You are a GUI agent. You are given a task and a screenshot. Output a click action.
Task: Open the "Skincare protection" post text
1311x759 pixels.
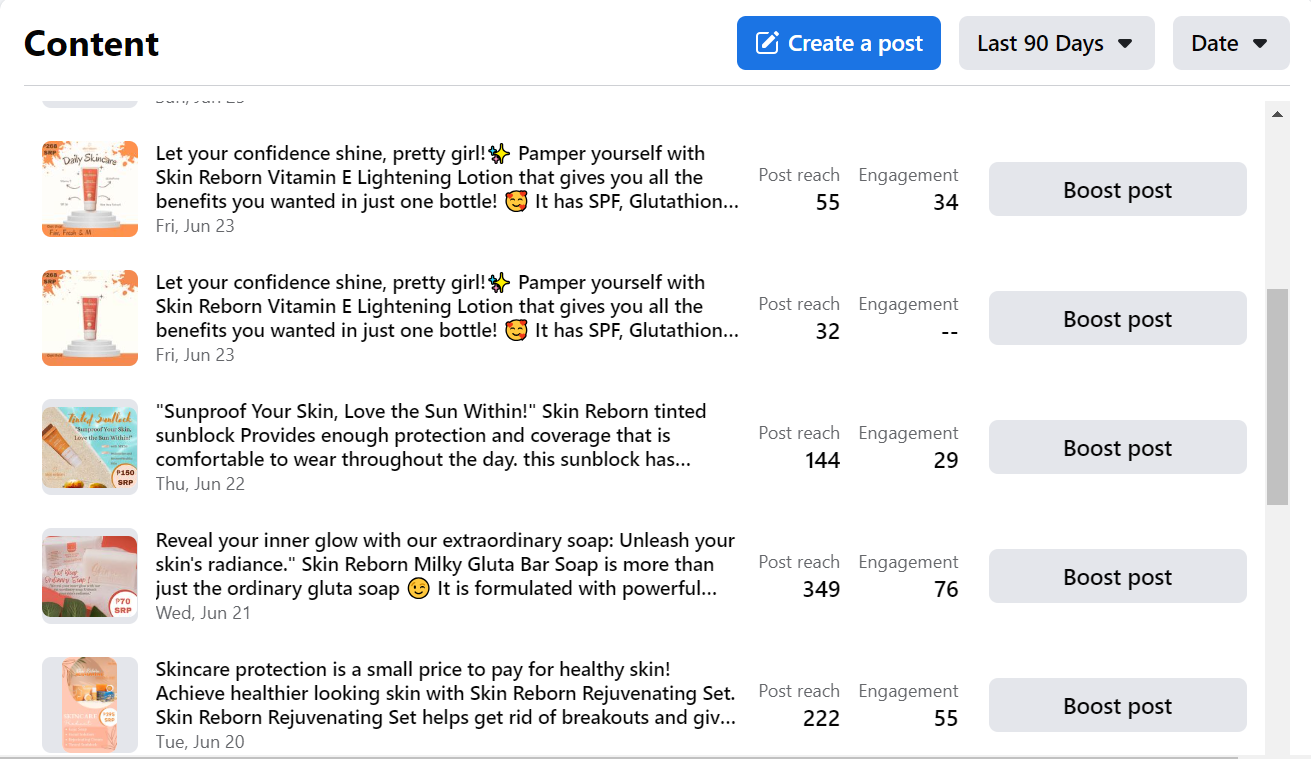click(x=445, y=693)
